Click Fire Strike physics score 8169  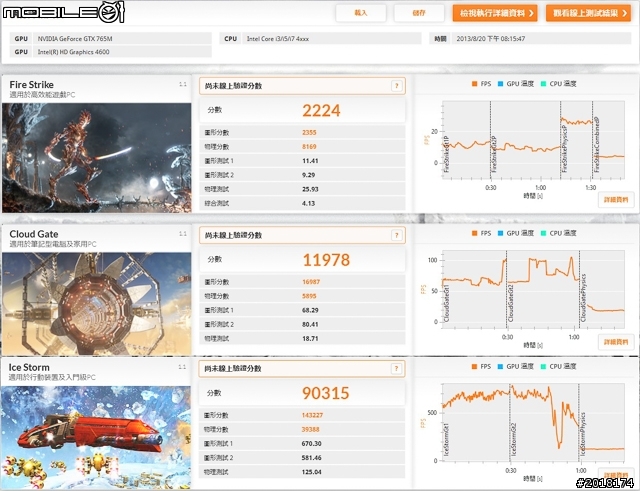309,147
